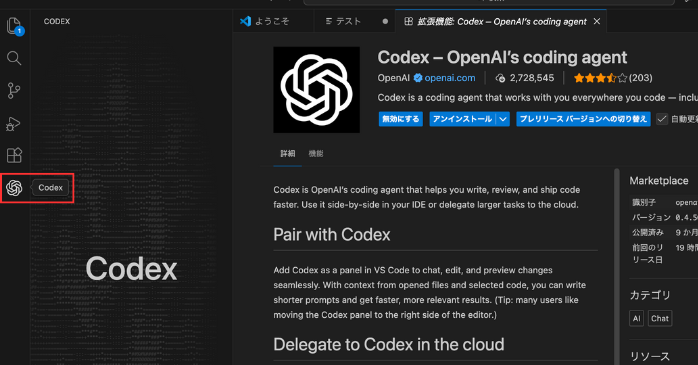
Task: Click the star rating (203)
Action: click(613, 78)
